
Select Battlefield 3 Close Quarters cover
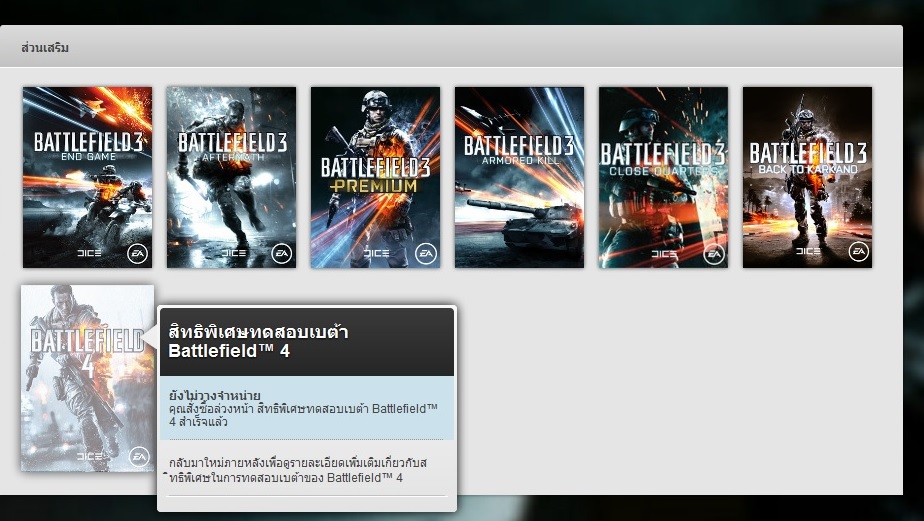pos(664,177)
